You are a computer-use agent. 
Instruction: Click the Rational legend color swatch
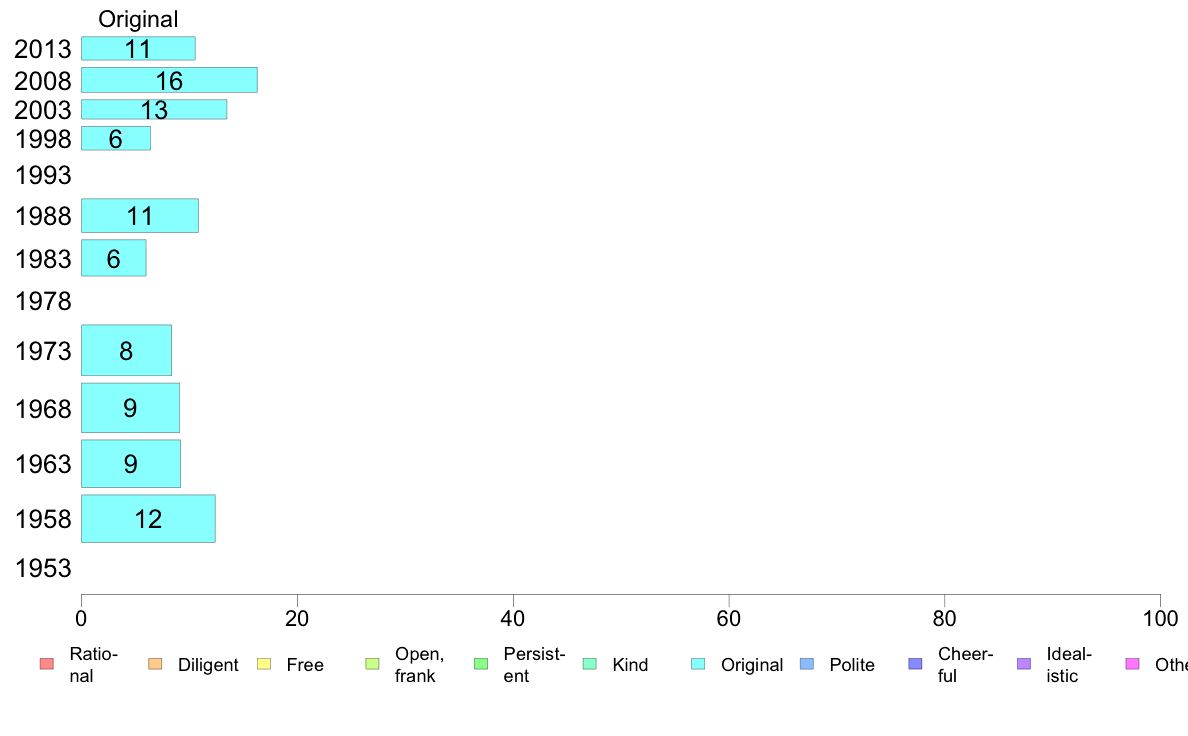tap(47, 664)
